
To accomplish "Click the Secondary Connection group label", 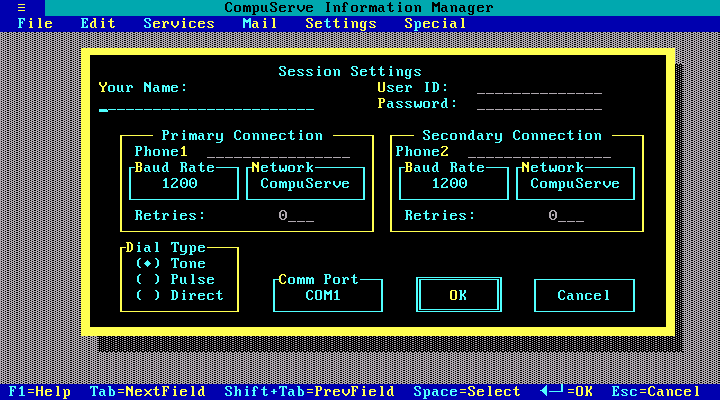I will (512, 135).
